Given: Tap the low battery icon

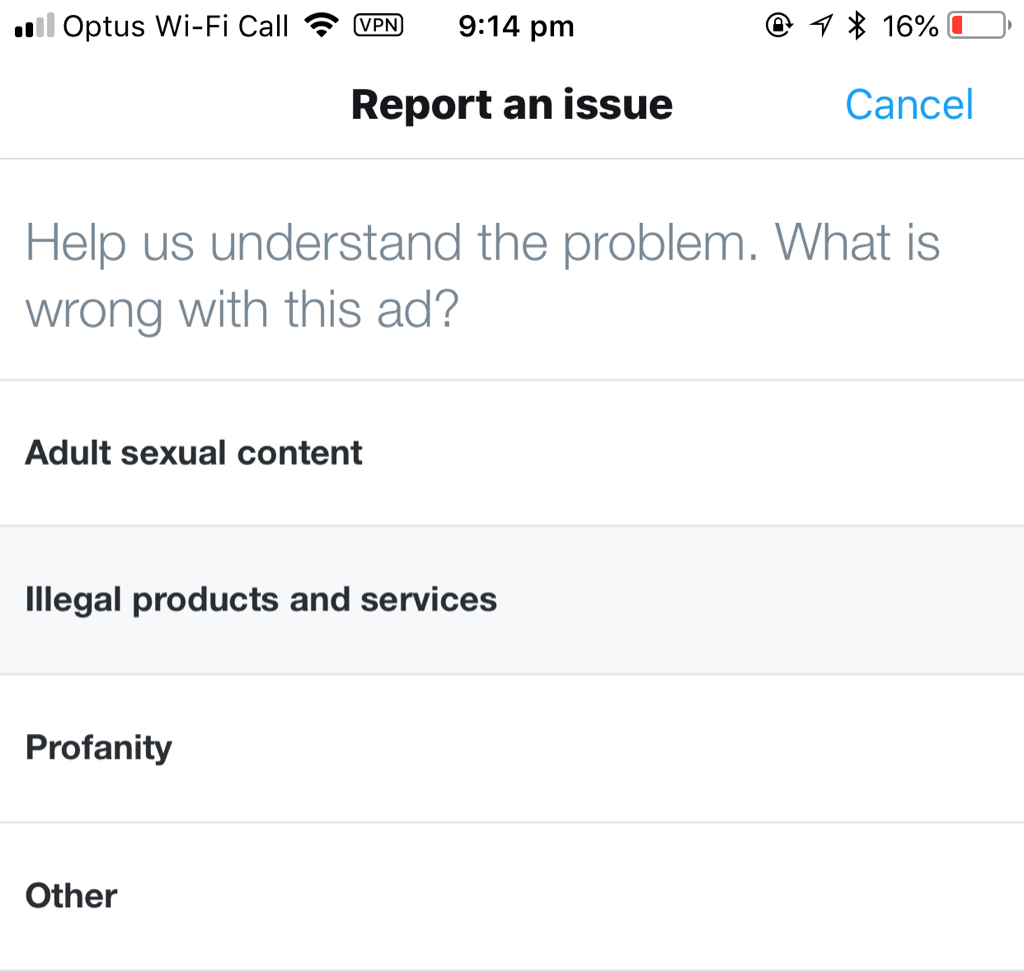Looking at the screenshot, I should (978, 27).
